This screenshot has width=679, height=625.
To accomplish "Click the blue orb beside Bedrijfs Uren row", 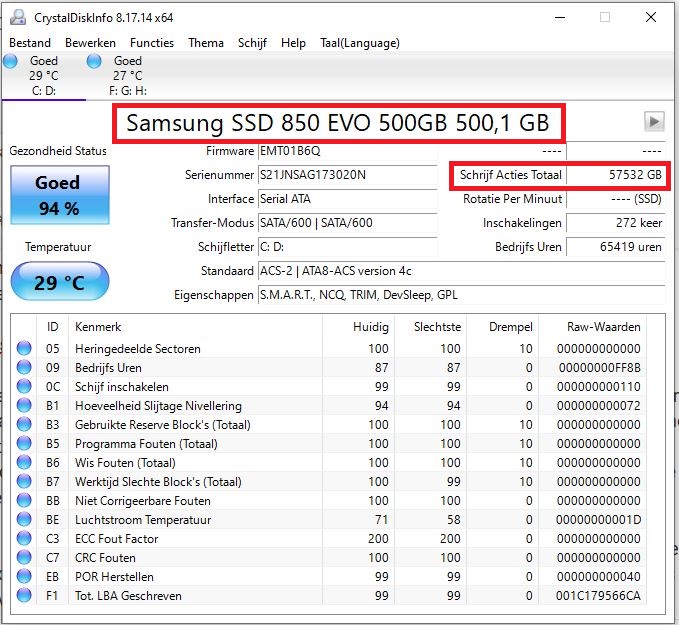I will click(25, 368).
